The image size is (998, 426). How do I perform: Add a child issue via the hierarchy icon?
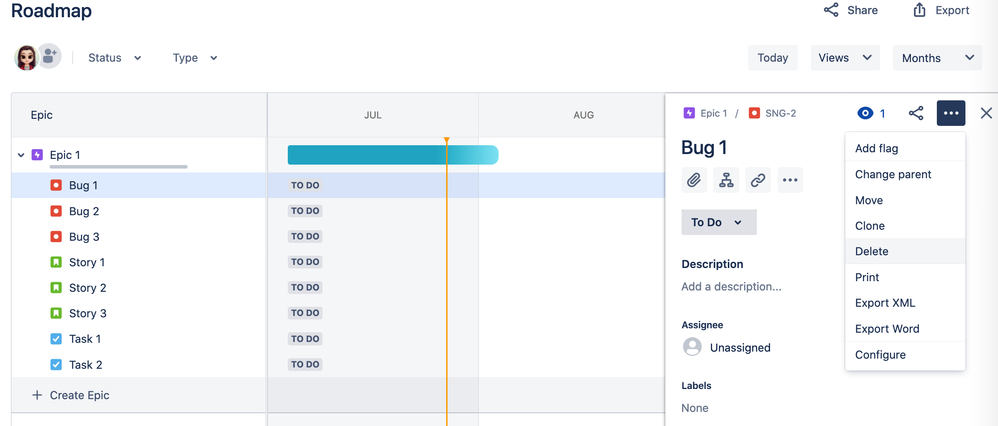click(x=726, y=180)
